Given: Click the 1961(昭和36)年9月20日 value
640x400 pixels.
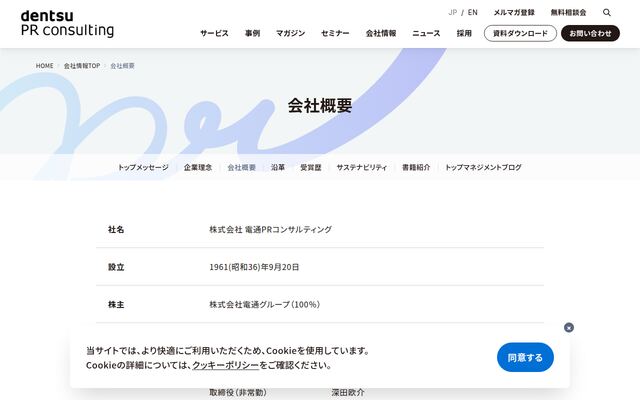Looking at the screenshot, I should tap(254, 267).
